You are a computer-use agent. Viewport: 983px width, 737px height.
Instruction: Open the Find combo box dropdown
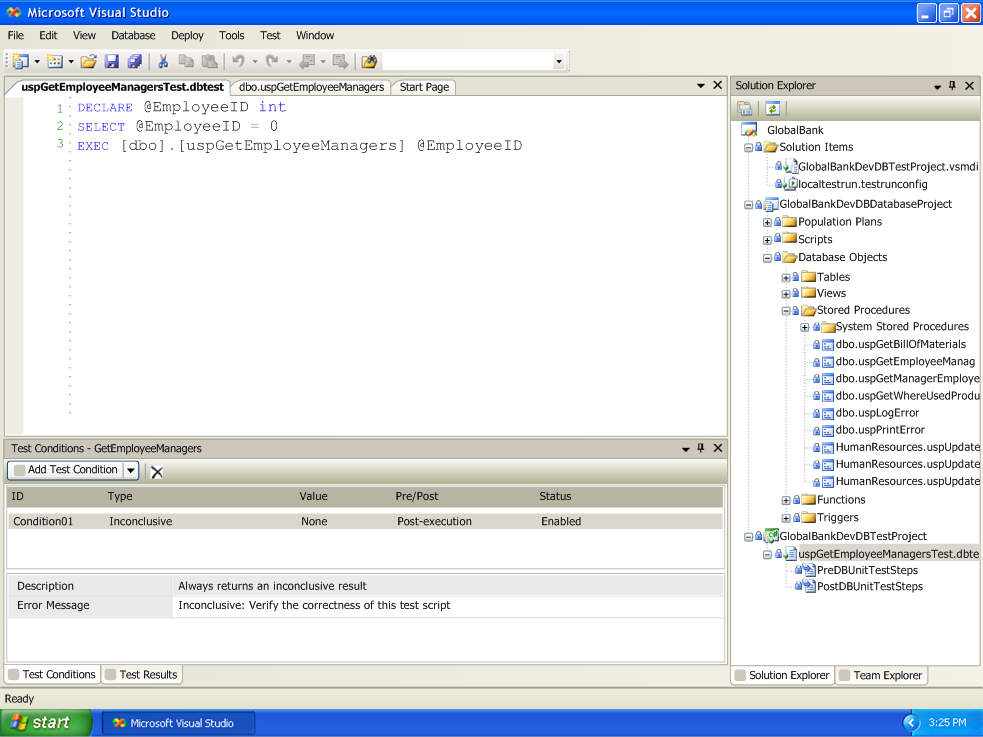(x=559, y=61)
